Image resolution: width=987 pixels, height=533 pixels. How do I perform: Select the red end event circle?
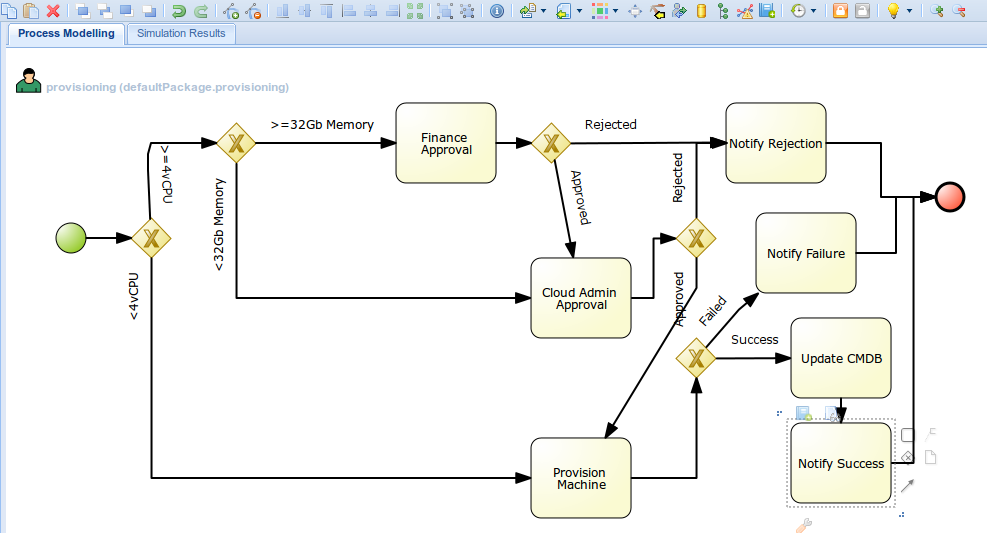point(950,197)
